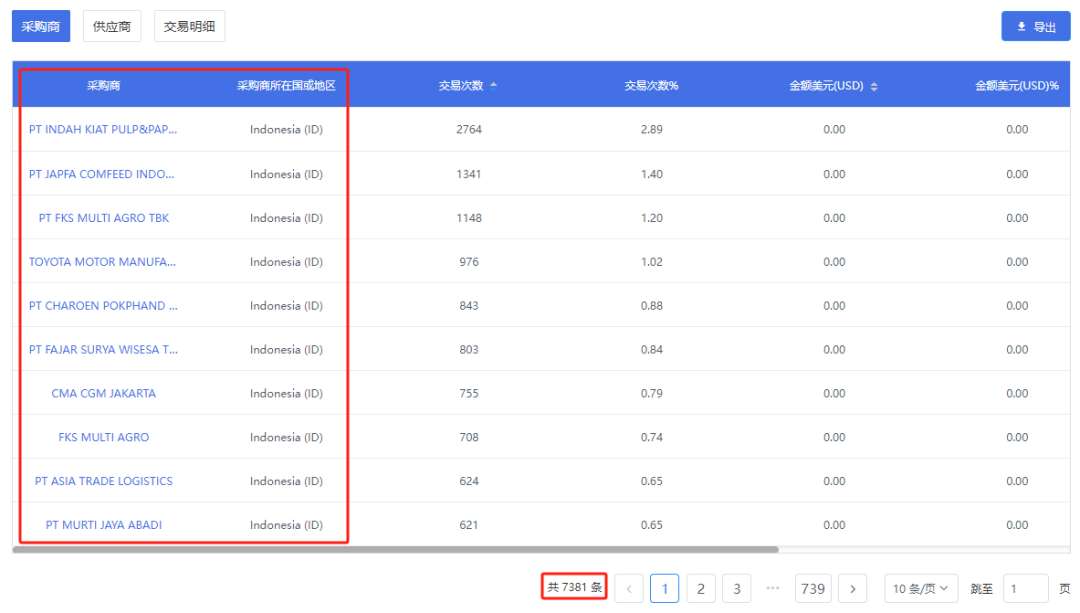Open the 10 条/页 page size dropdown
The width and height of the screenshot is (1080, 613).
coord(921,589)
